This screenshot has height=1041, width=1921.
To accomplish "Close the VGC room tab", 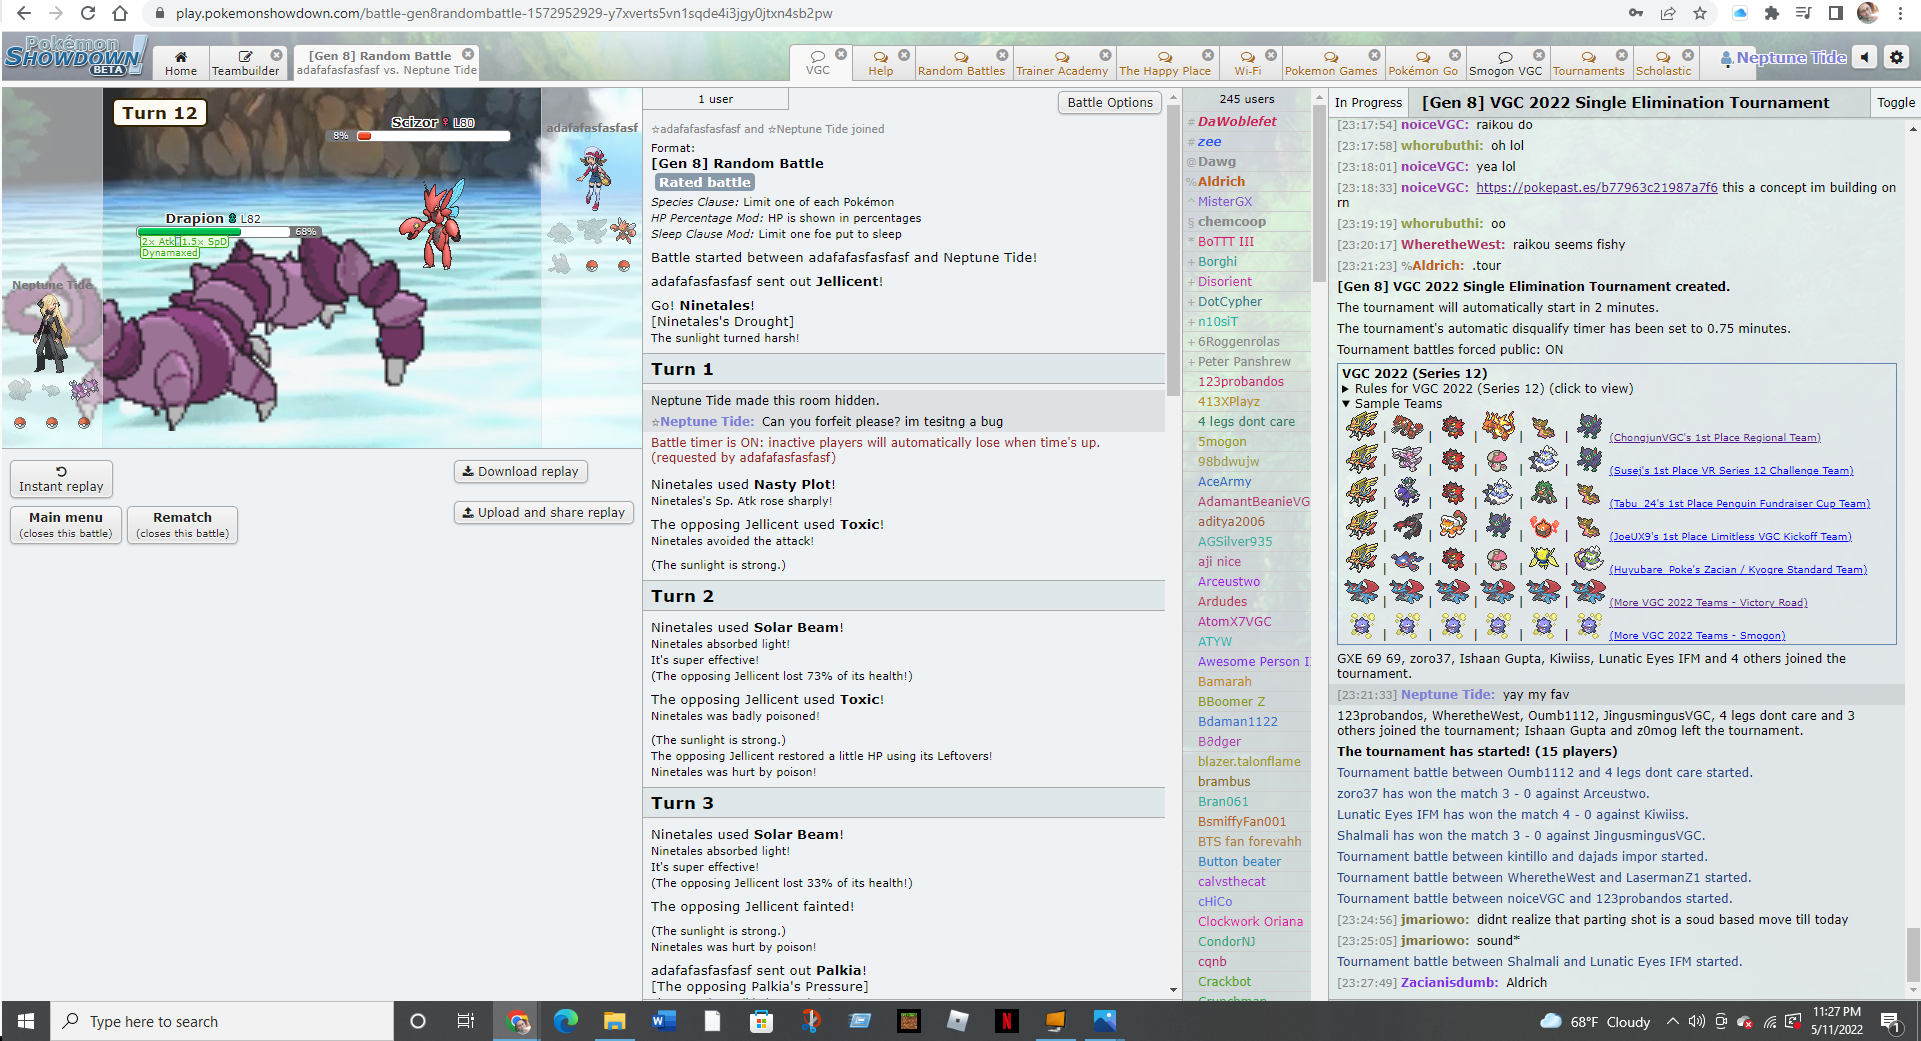I will (x=841, y=55).
